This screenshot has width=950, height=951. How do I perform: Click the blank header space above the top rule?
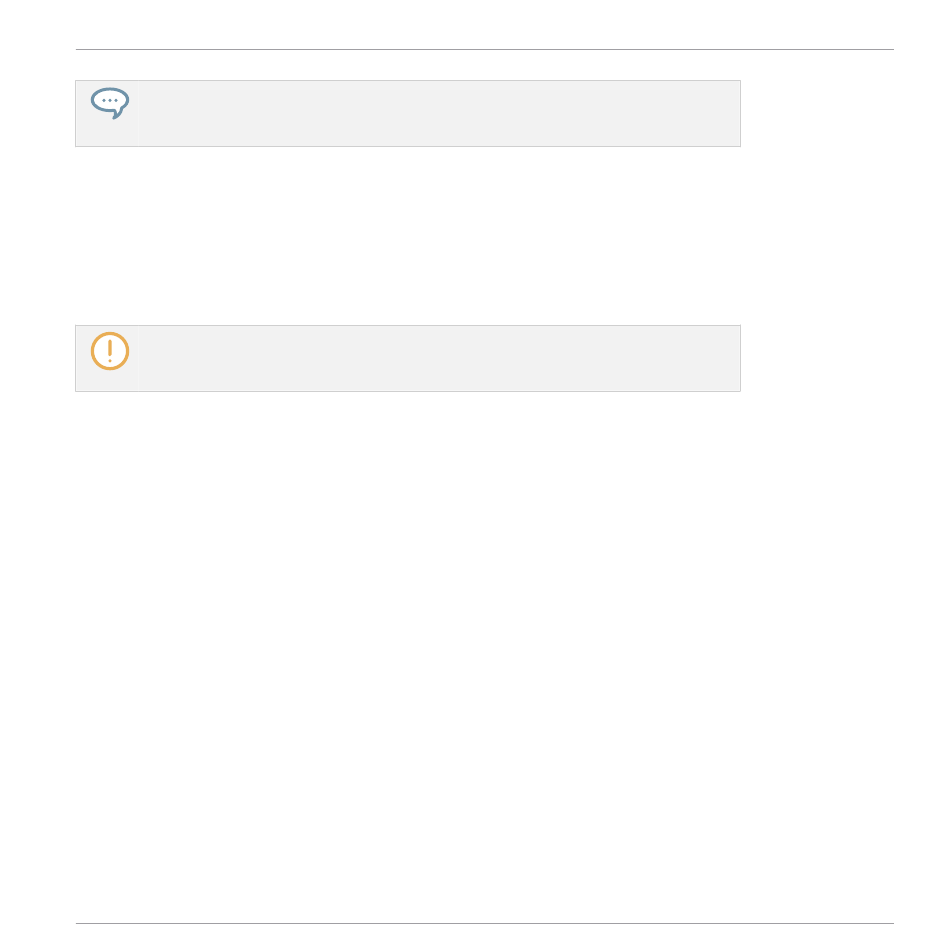coord(485,24)
